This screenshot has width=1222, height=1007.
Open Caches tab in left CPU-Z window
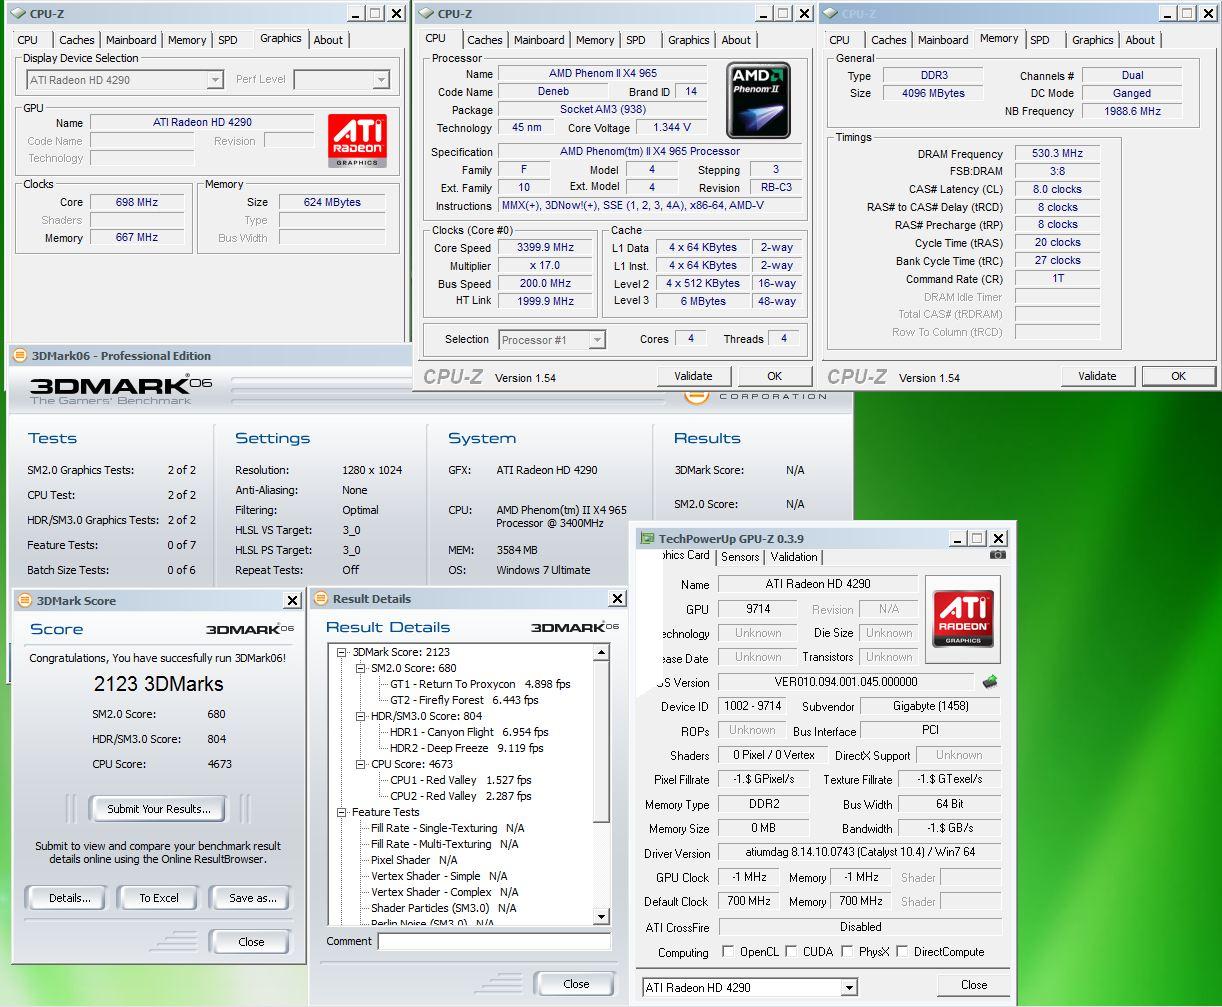pyautogui.click(x=77, y=40)
